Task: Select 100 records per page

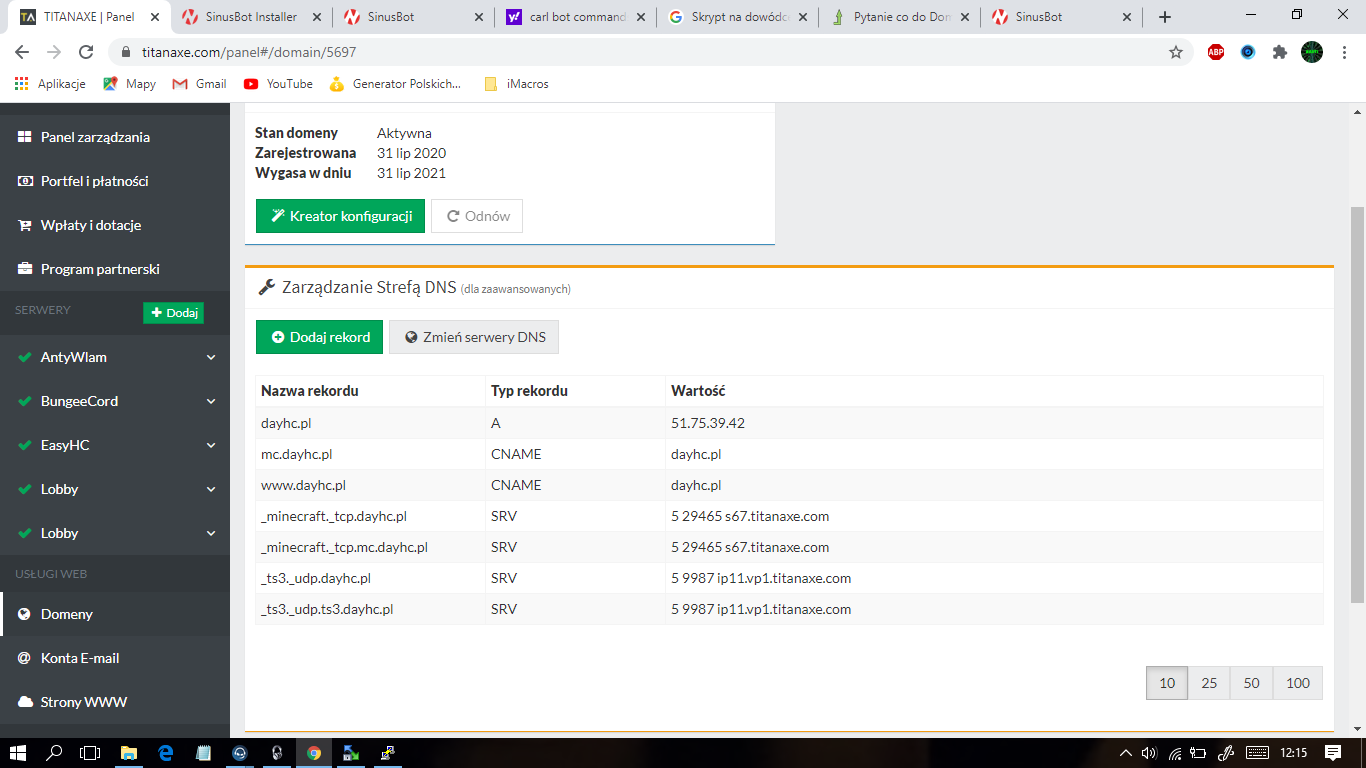Action: click(1298, 683)
